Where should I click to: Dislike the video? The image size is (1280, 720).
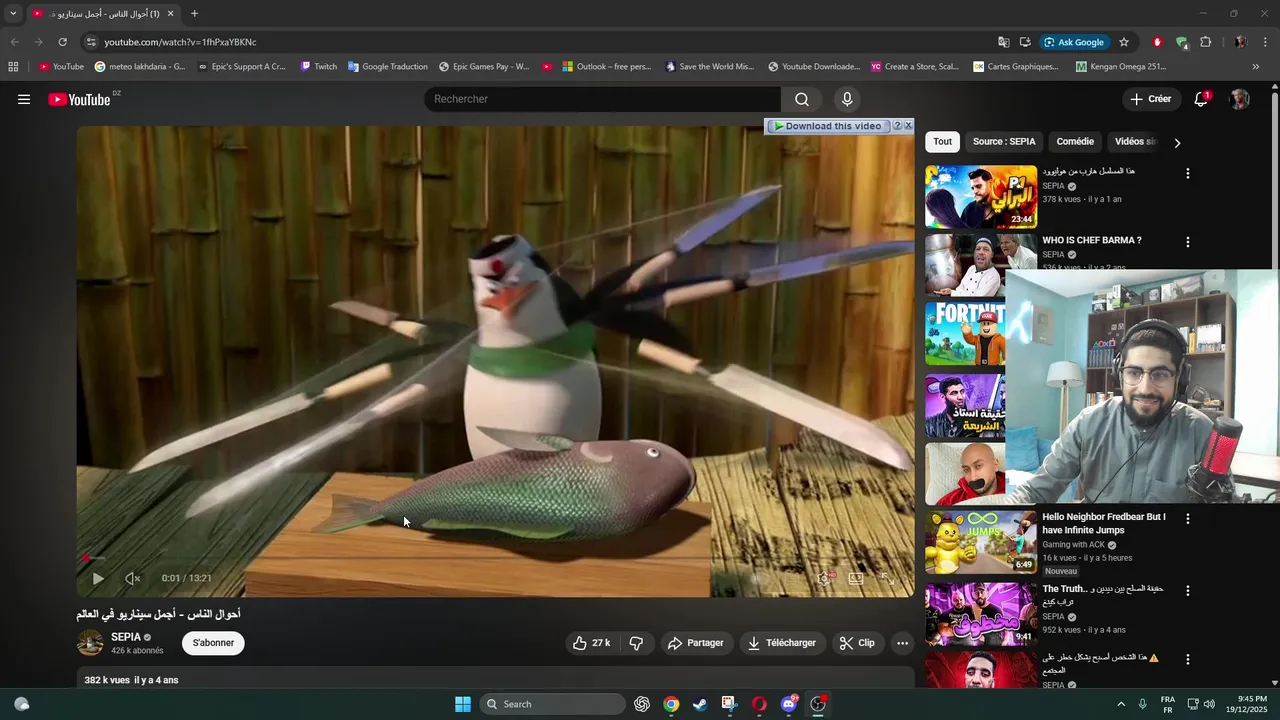636,643
